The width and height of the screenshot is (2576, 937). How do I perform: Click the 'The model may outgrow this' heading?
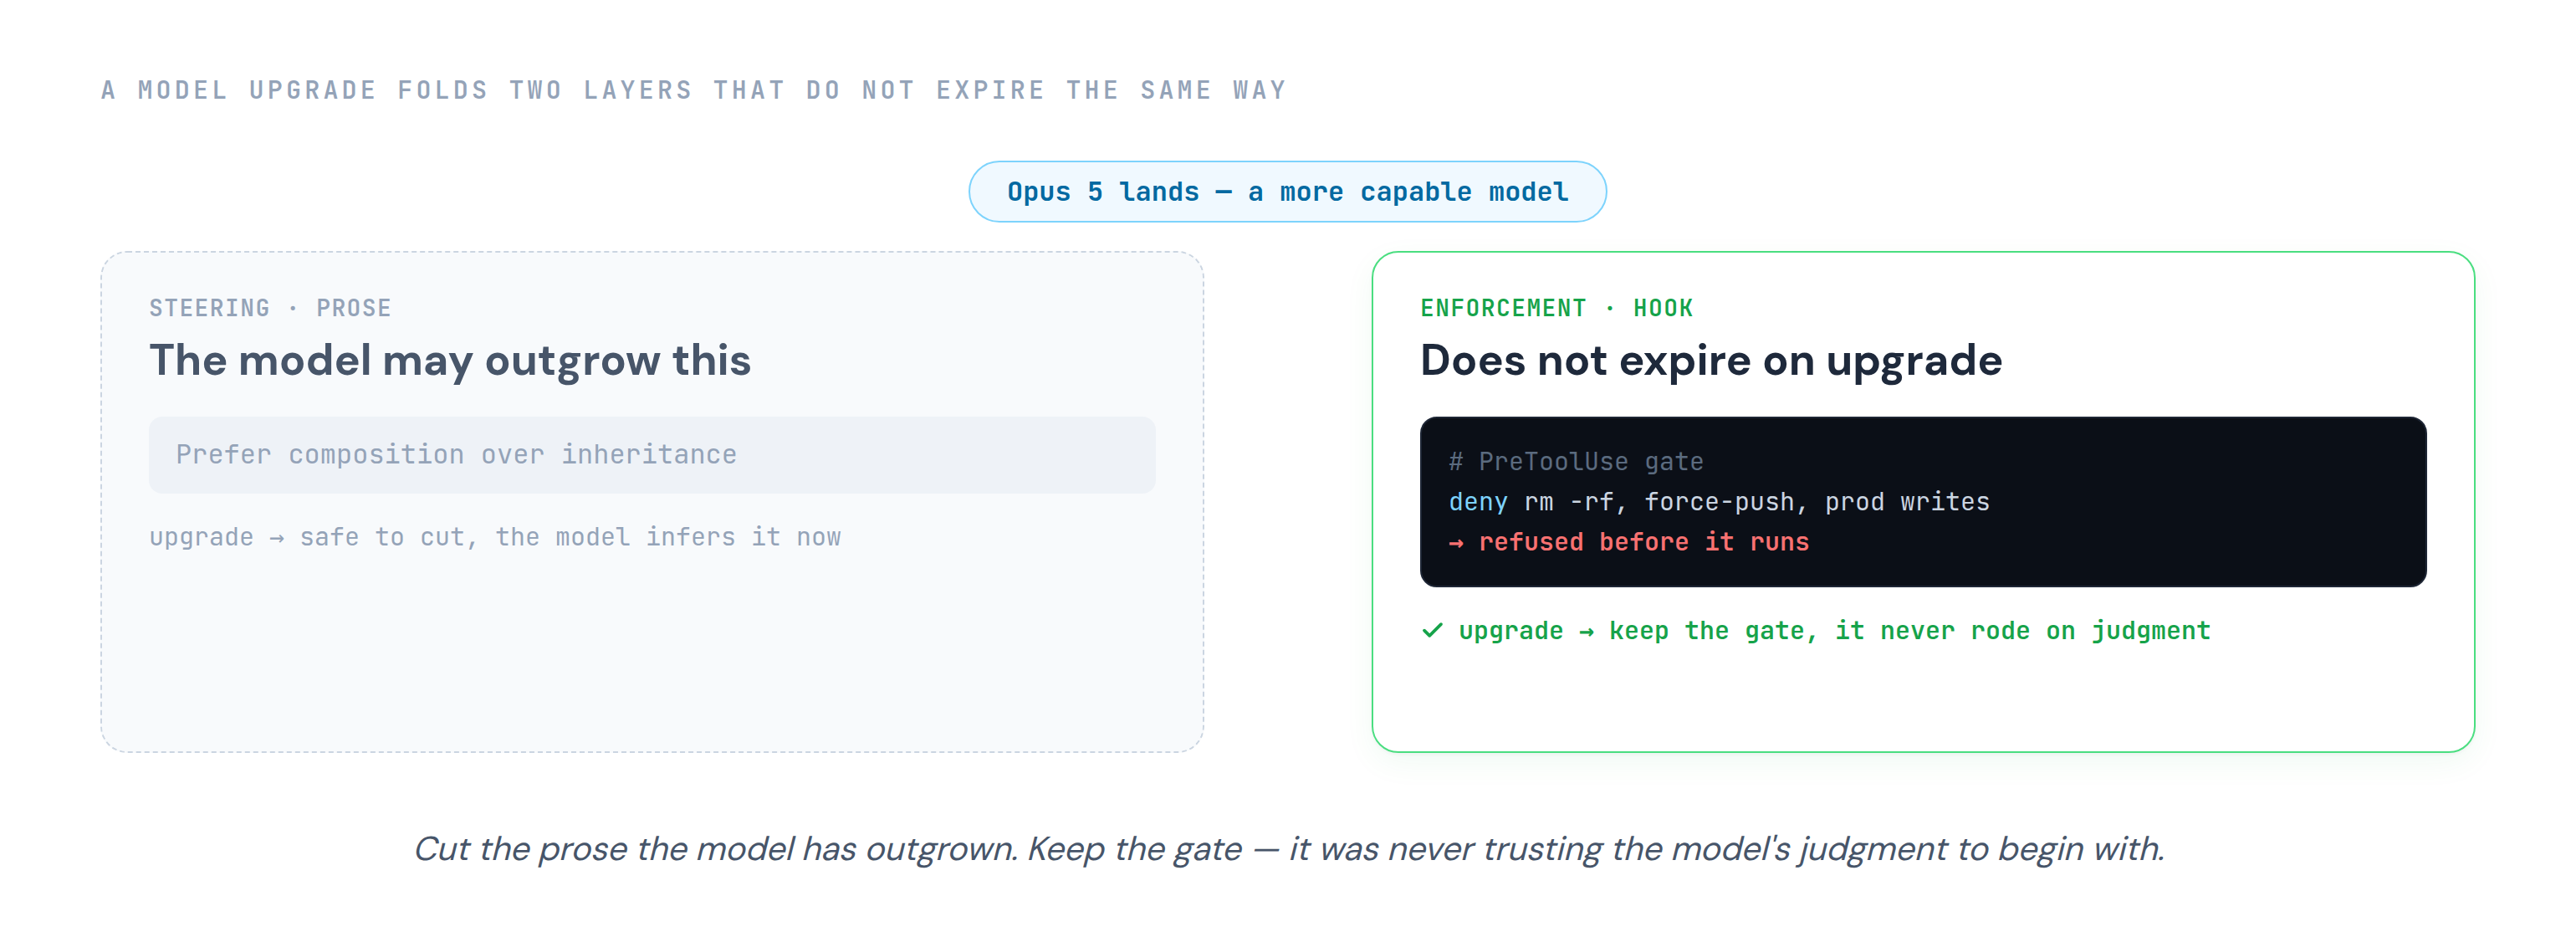click(450, 360)
